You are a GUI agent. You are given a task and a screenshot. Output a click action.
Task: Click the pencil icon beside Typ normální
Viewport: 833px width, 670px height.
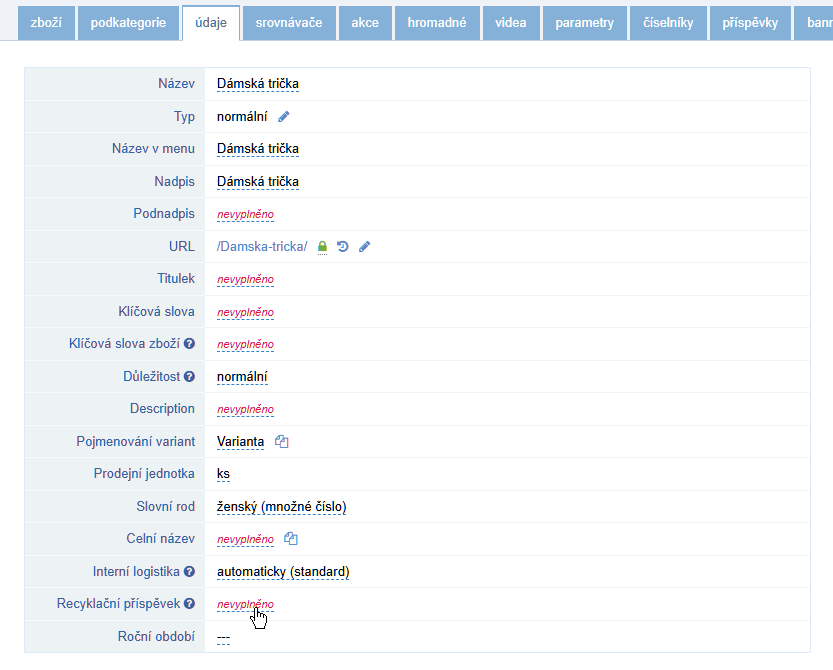[284, 117]
